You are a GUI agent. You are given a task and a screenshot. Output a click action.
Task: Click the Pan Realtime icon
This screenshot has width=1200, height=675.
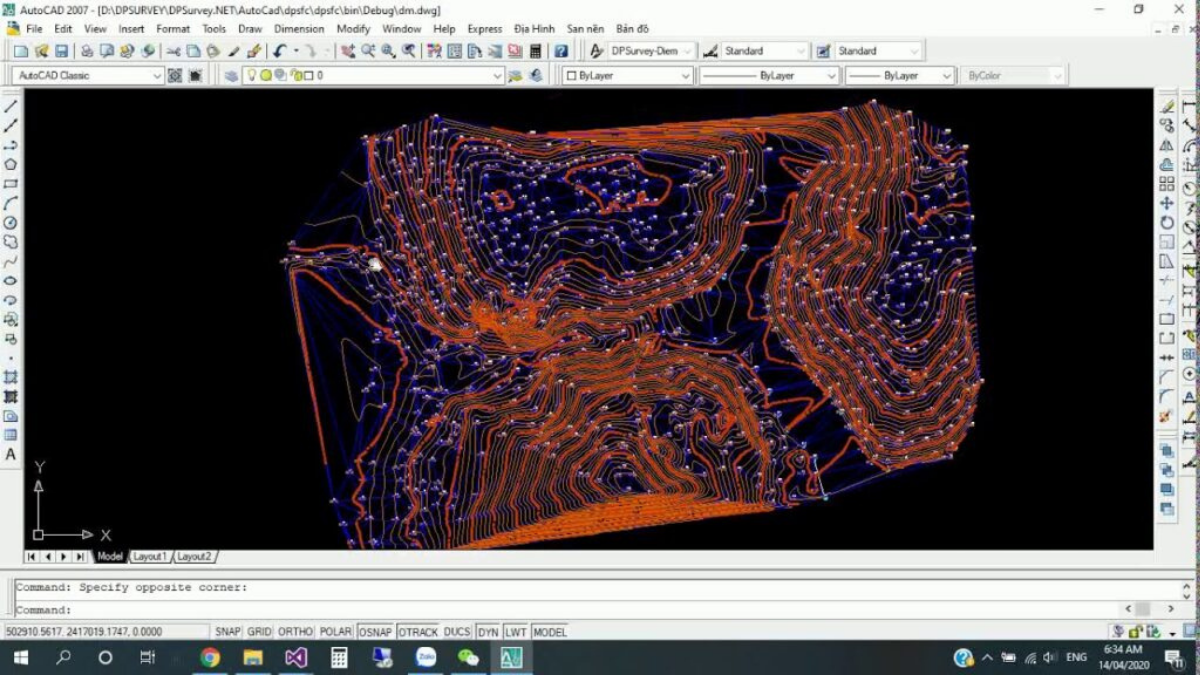[x=348, y=51]
